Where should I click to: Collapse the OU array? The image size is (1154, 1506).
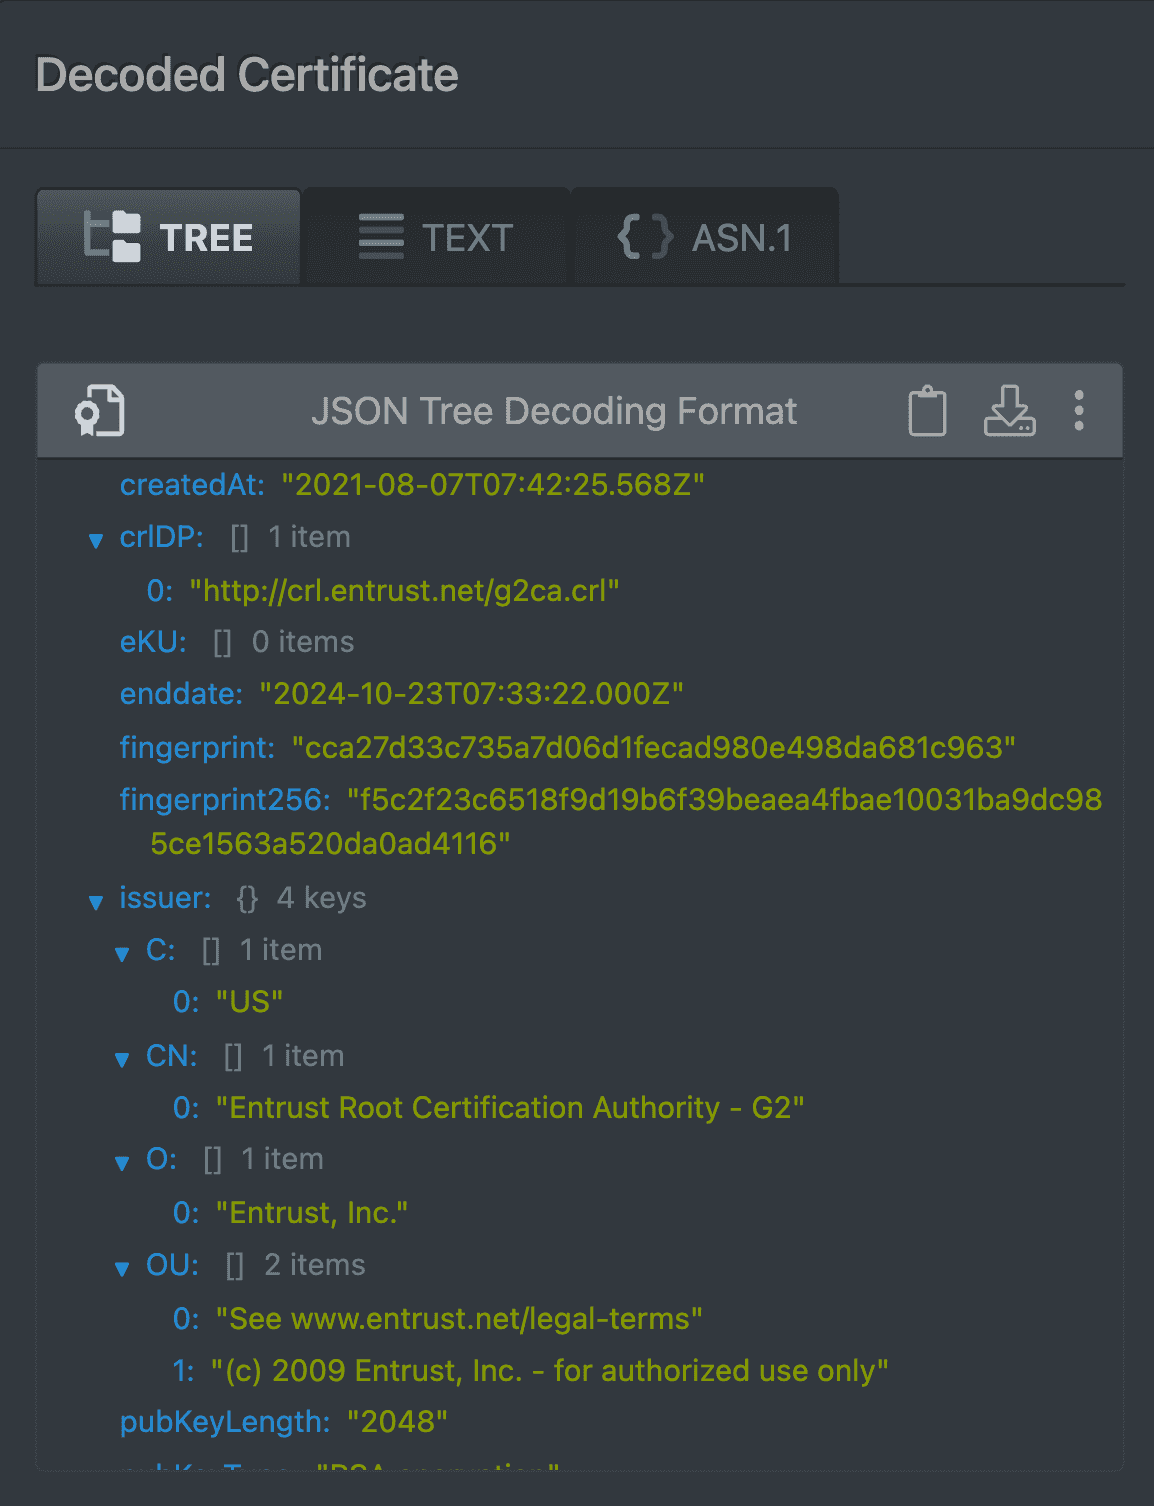point(122,1269)
